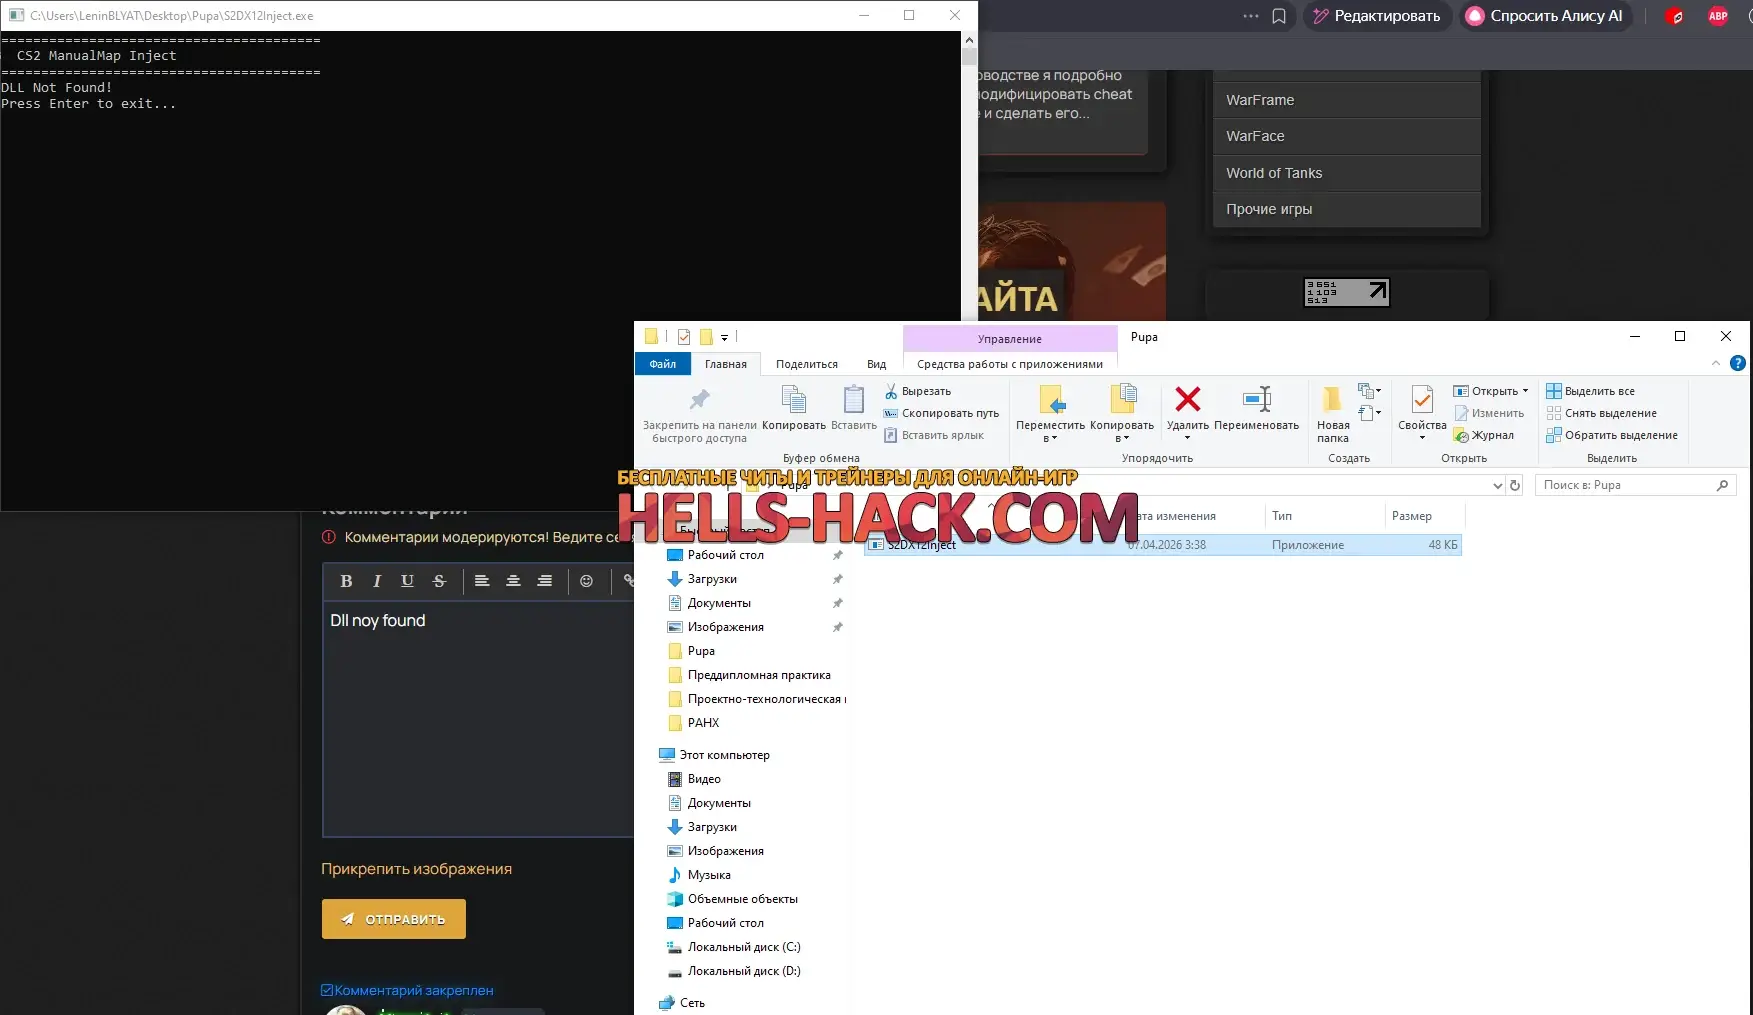Insert emoji using the smiley icon
Screen dimensions: 1753x1015
(586, 581)
